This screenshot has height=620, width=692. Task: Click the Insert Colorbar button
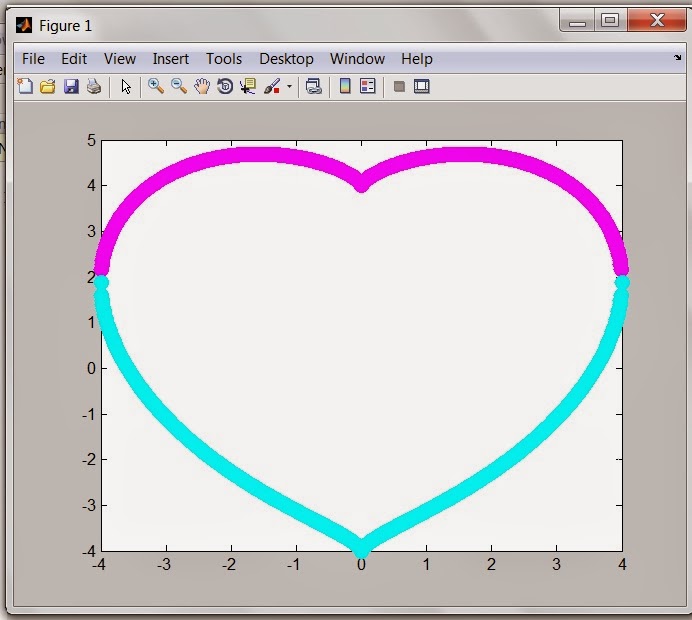coord(345,87)
